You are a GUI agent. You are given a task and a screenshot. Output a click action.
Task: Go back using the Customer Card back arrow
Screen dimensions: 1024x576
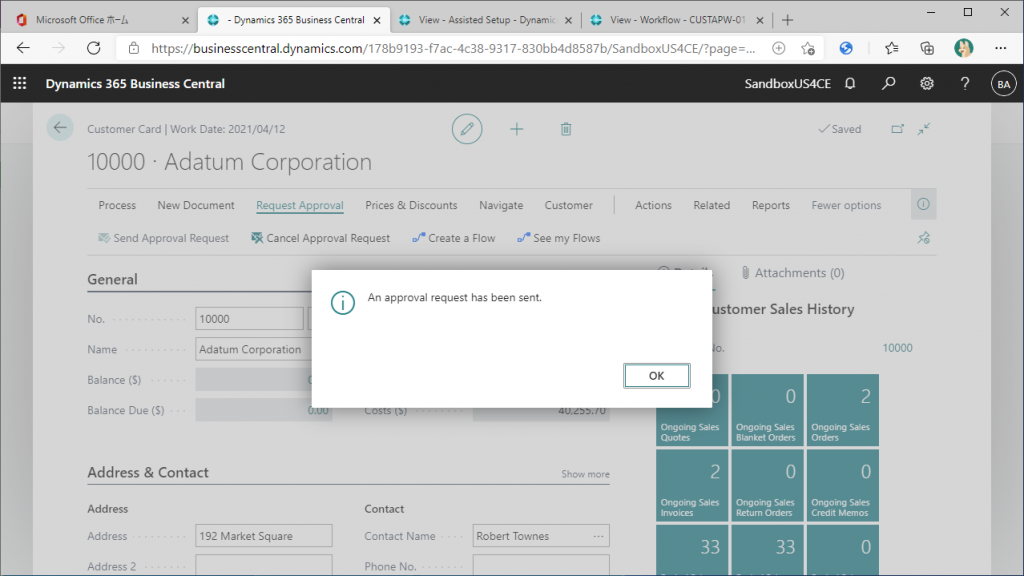click(x=60, y=128)
